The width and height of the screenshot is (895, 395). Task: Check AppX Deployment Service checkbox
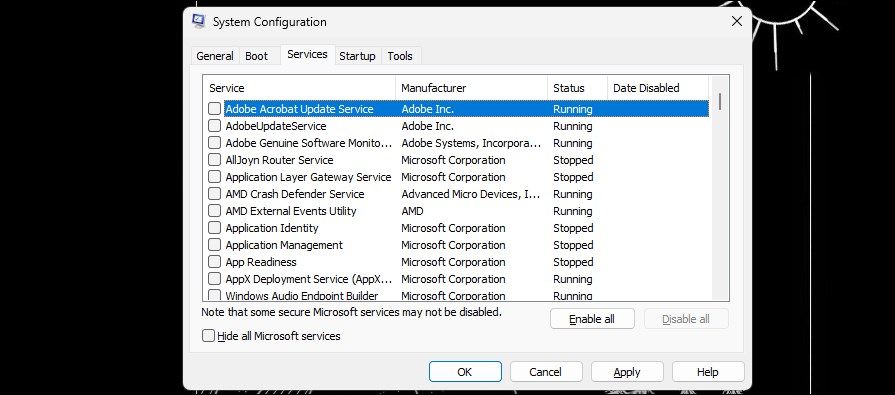(215, 279)
